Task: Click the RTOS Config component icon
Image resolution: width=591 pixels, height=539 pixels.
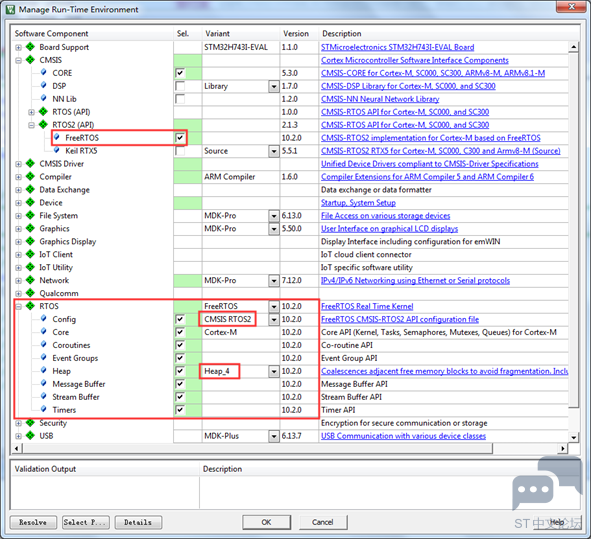Action: [x=44, y=318]
